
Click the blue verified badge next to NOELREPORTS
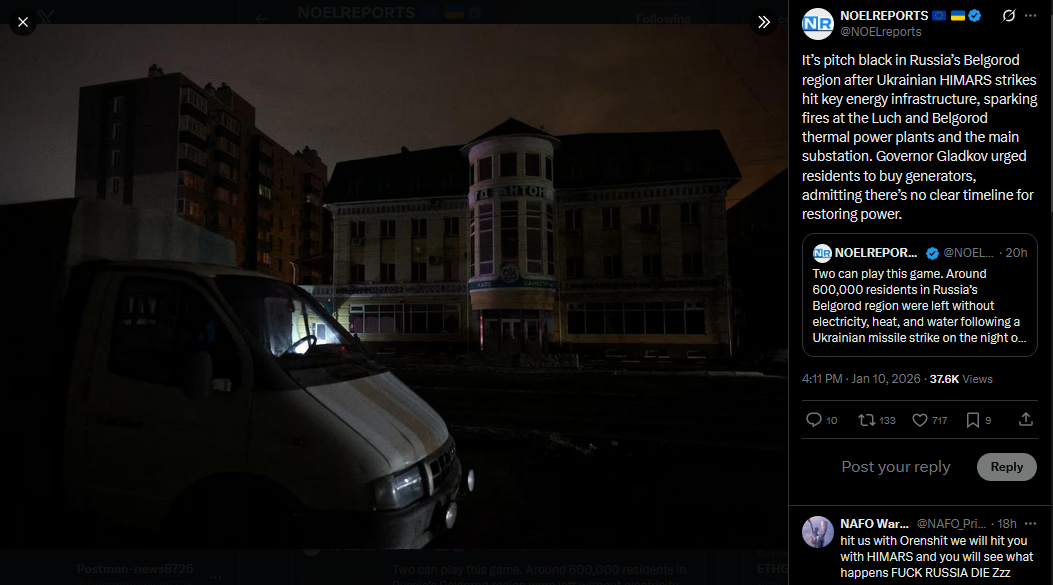point(975,15)
